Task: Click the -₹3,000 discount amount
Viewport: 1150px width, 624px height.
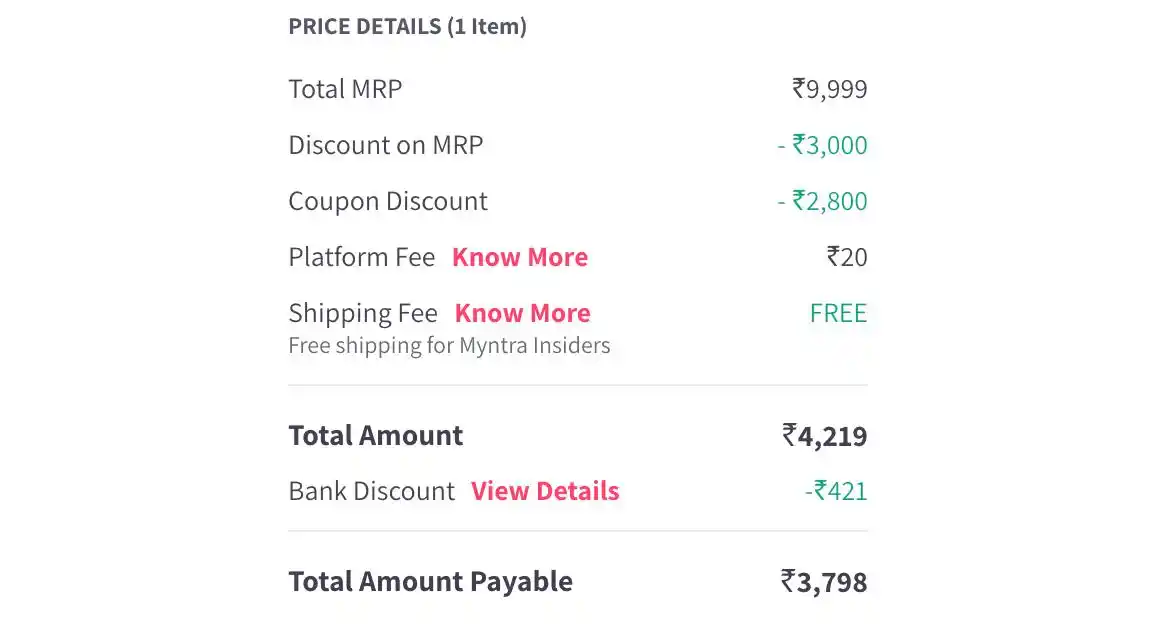Action: pos(822,145)
